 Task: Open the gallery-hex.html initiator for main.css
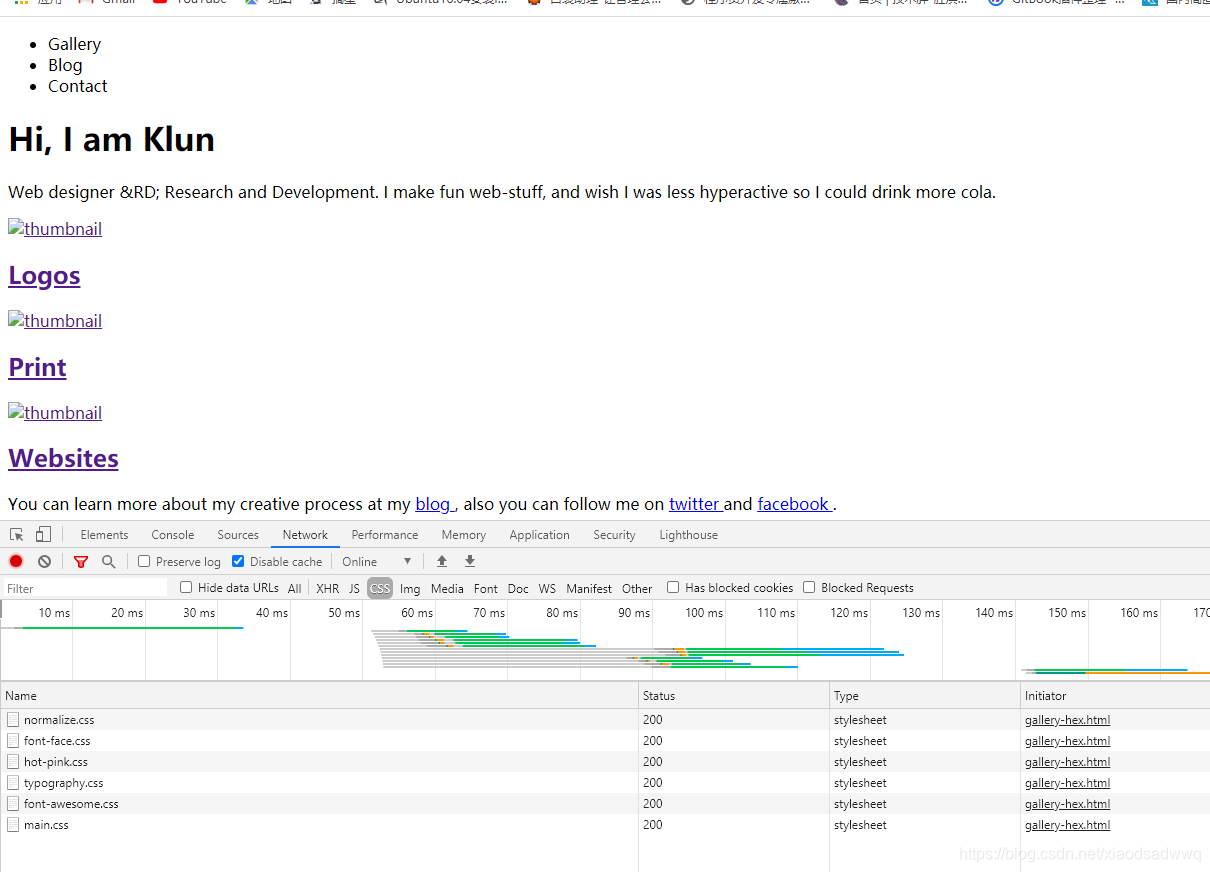click(1067, 824)
